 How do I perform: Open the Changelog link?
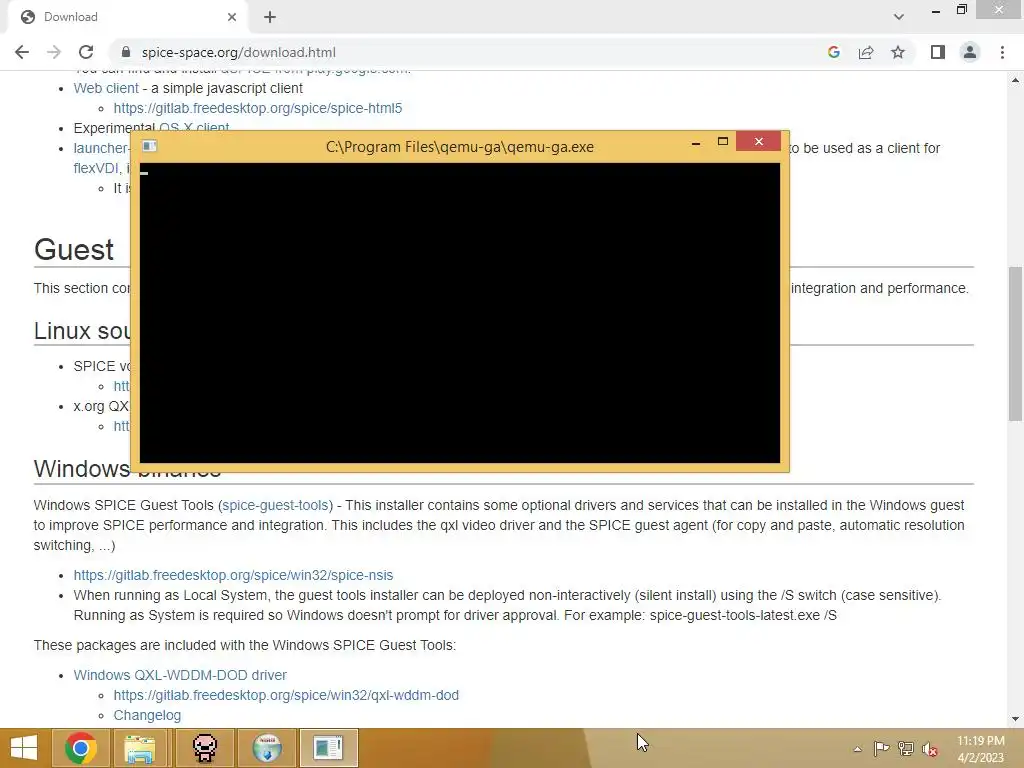[x=147, y=715]
